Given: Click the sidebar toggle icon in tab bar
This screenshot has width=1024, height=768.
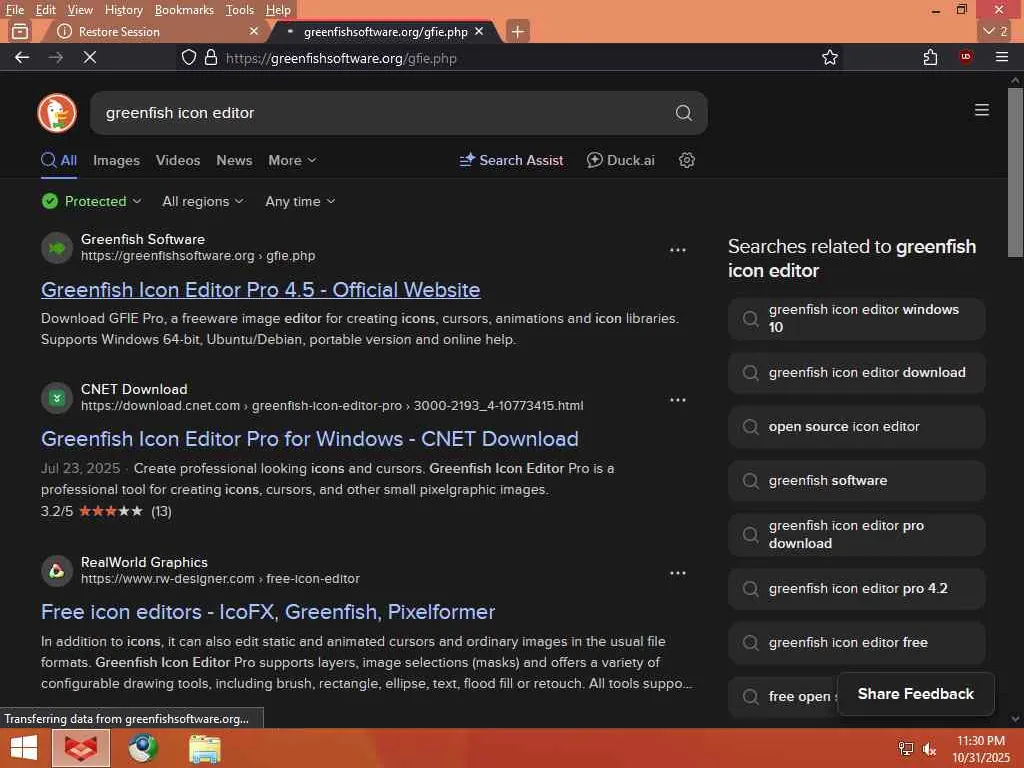Looking at the screenshot, I should pyautogui.click(x=20, y=31).
